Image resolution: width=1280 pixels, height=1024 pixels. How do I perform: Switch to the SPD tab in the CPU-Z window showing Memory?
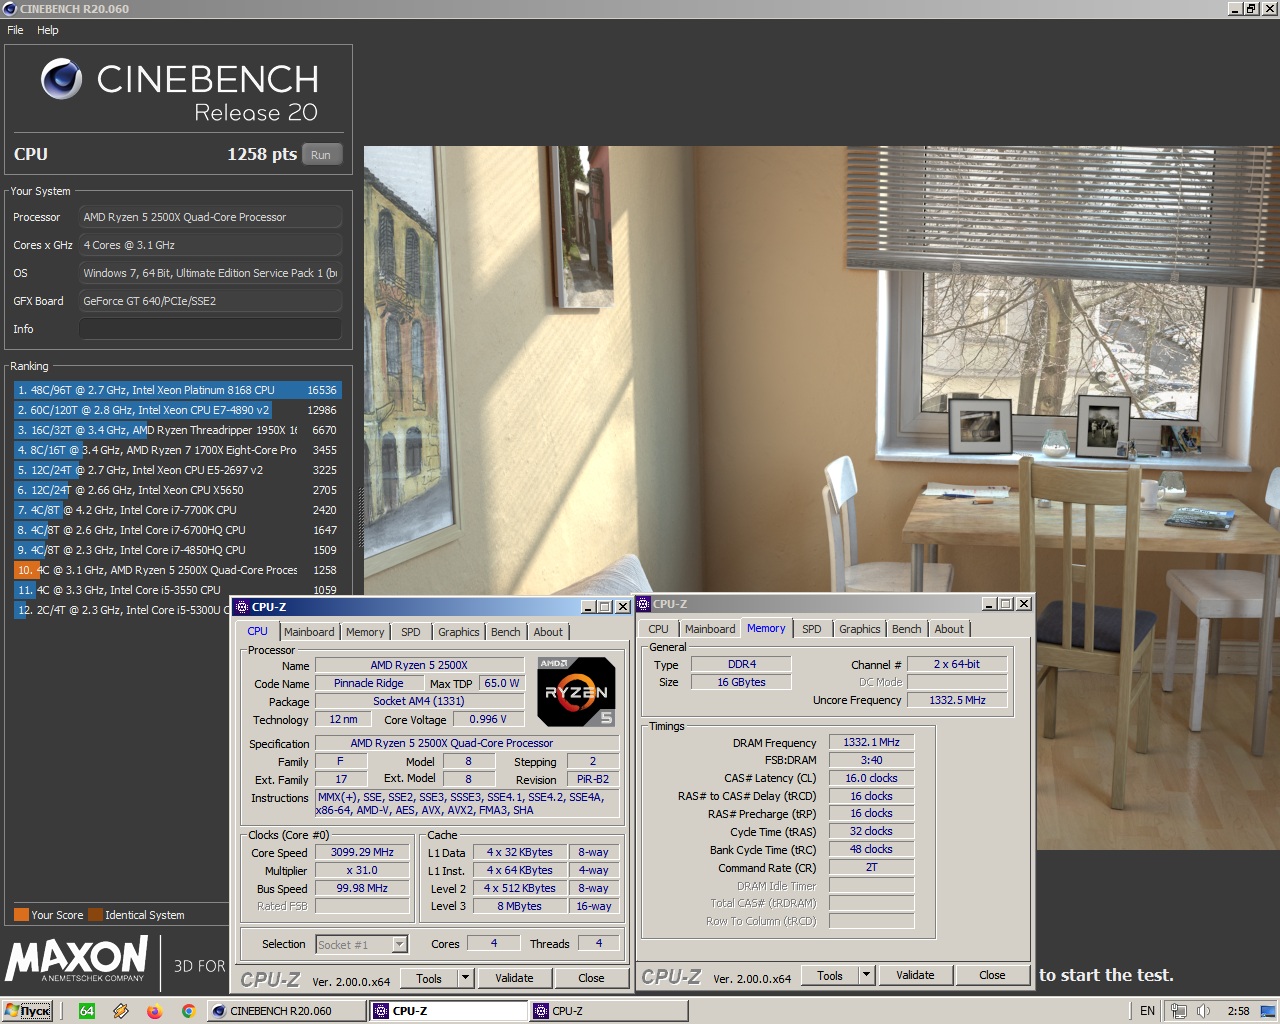pyautogui.click(x=812, y=629)
